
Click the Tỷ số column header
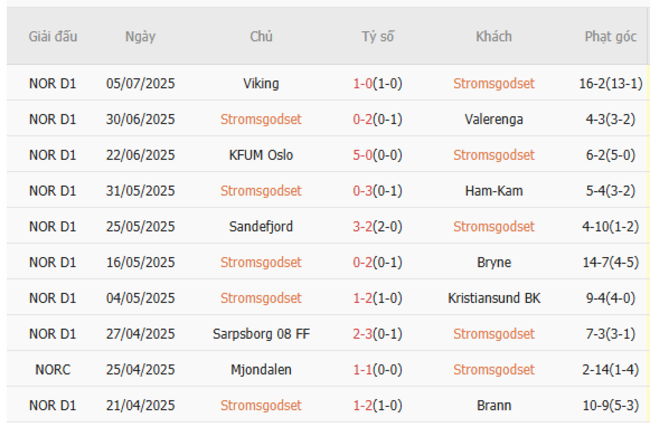[378, 37]
